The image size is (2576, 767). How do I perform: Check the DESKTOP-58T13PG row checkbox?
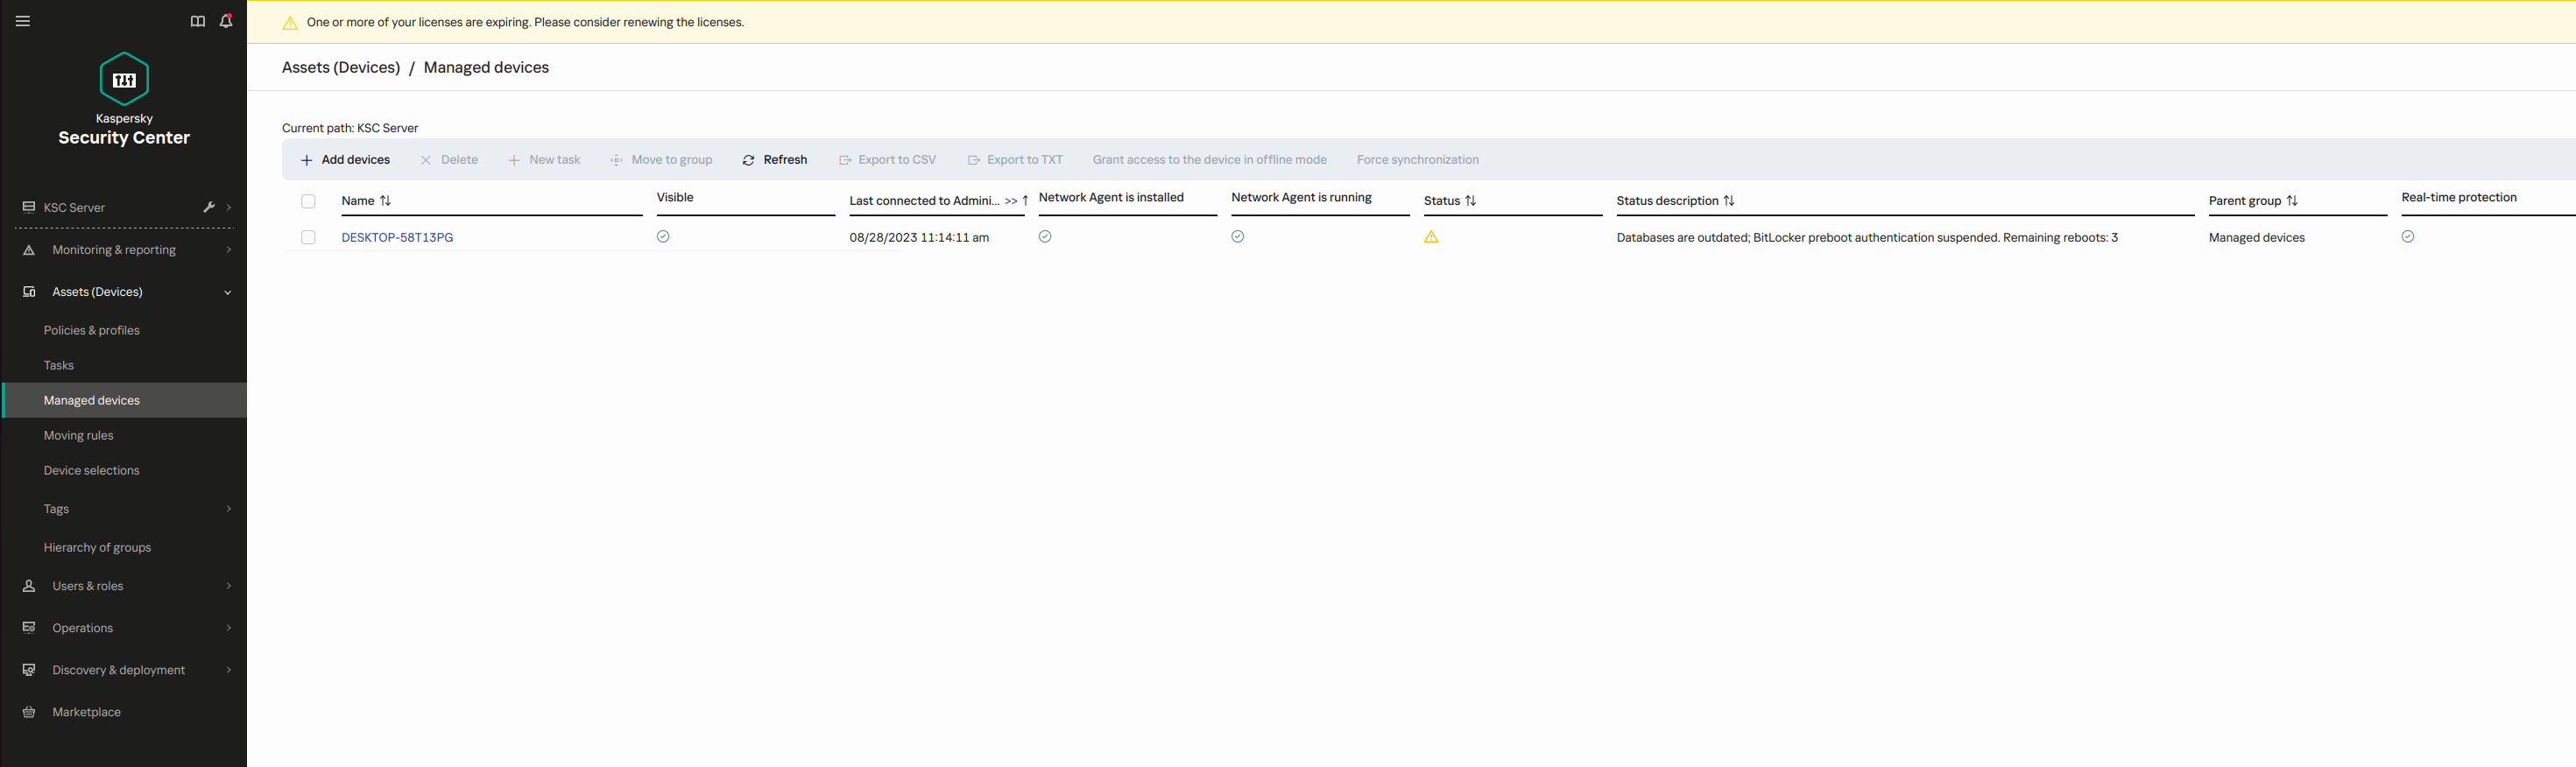pos(308,237)
